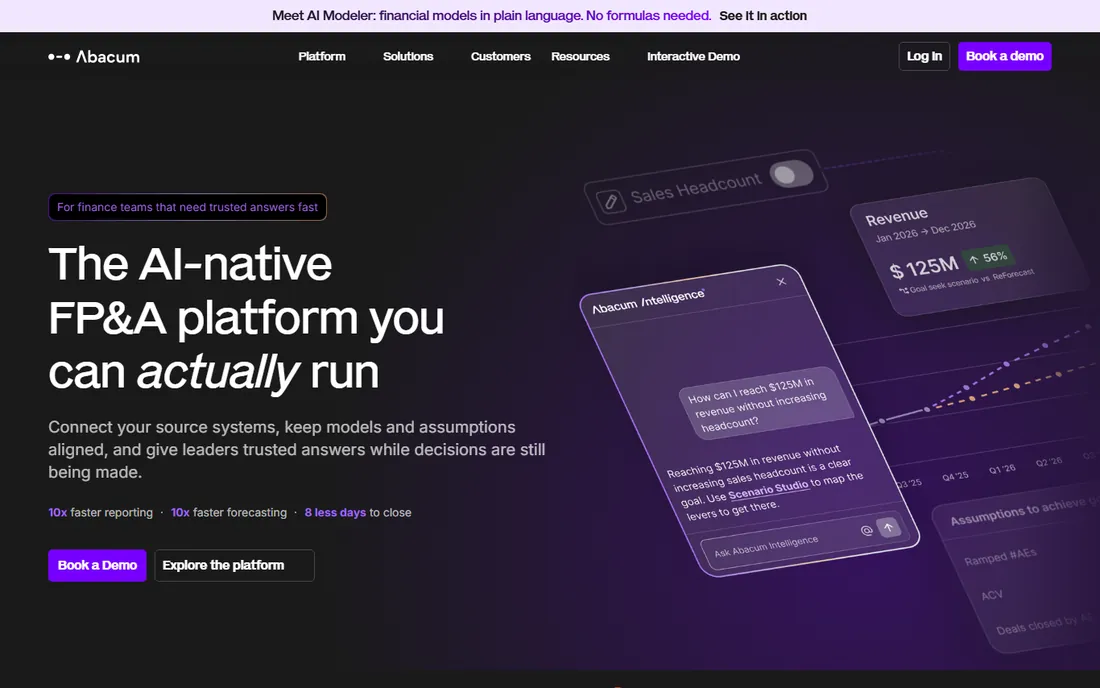
Task: Toggle the Sales Headcount switch
Action: (x=791, y=174)
